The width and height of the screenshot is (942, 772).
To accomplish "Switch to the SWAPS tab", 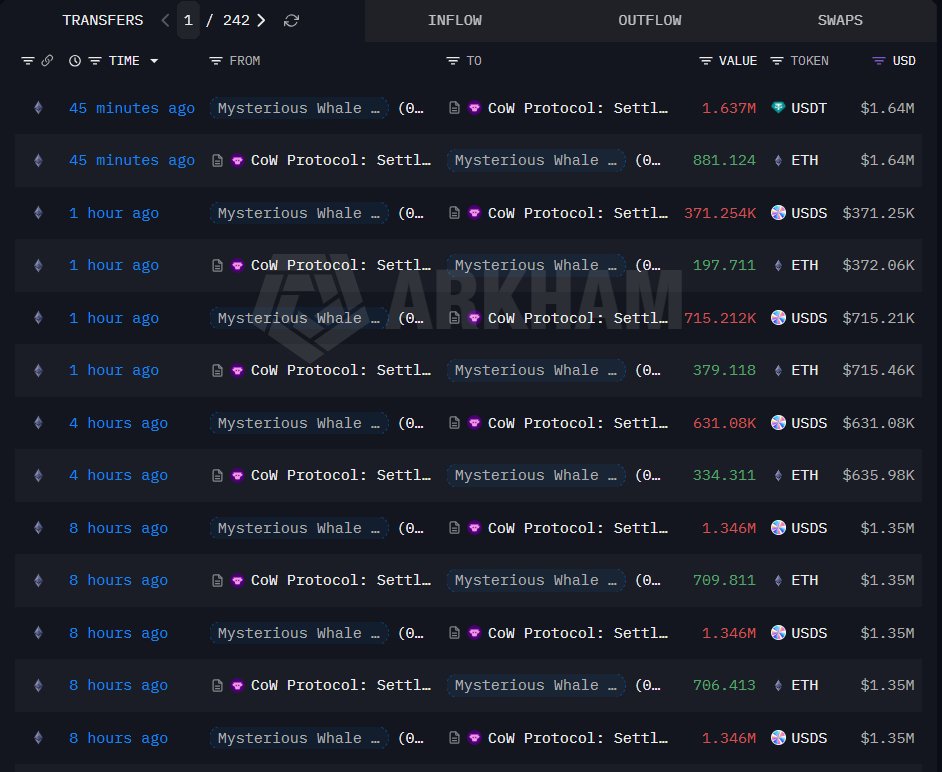I will pyautogui.click(x=840, y=20).
